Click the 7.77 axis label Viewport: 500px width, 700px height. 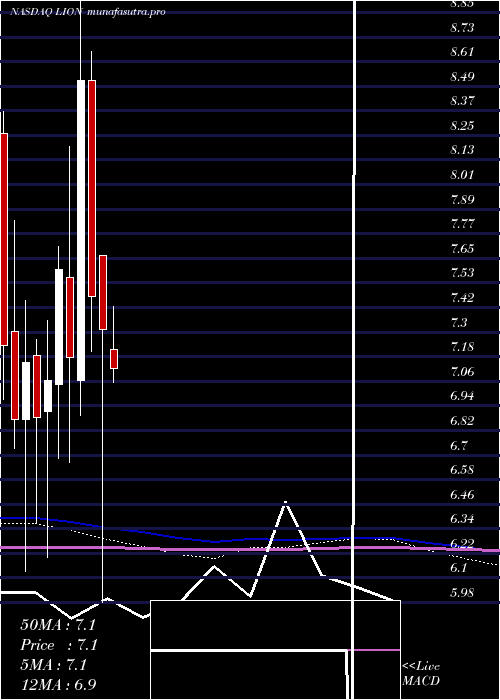pos(462,224)
